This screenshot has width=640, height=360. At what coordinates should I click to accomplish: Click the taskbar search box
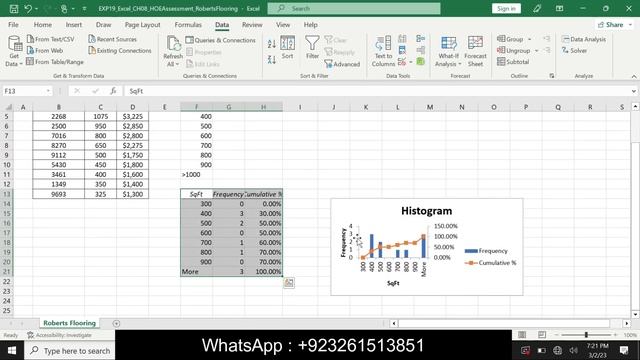[x=70, y=351]
